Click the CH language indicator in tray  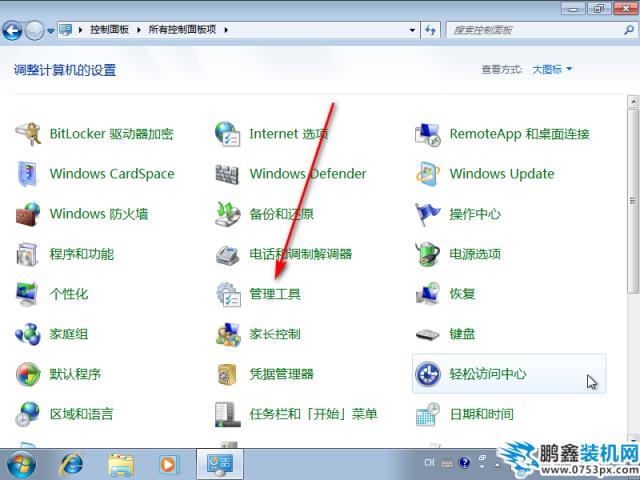click(429, 462)
